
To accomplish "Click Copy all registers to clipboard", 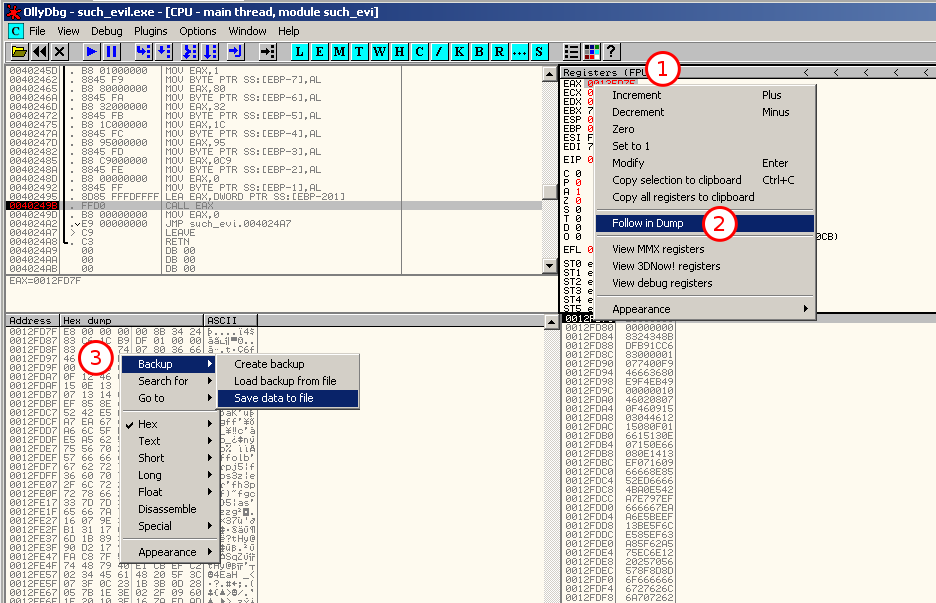I will tap(683, 197).
